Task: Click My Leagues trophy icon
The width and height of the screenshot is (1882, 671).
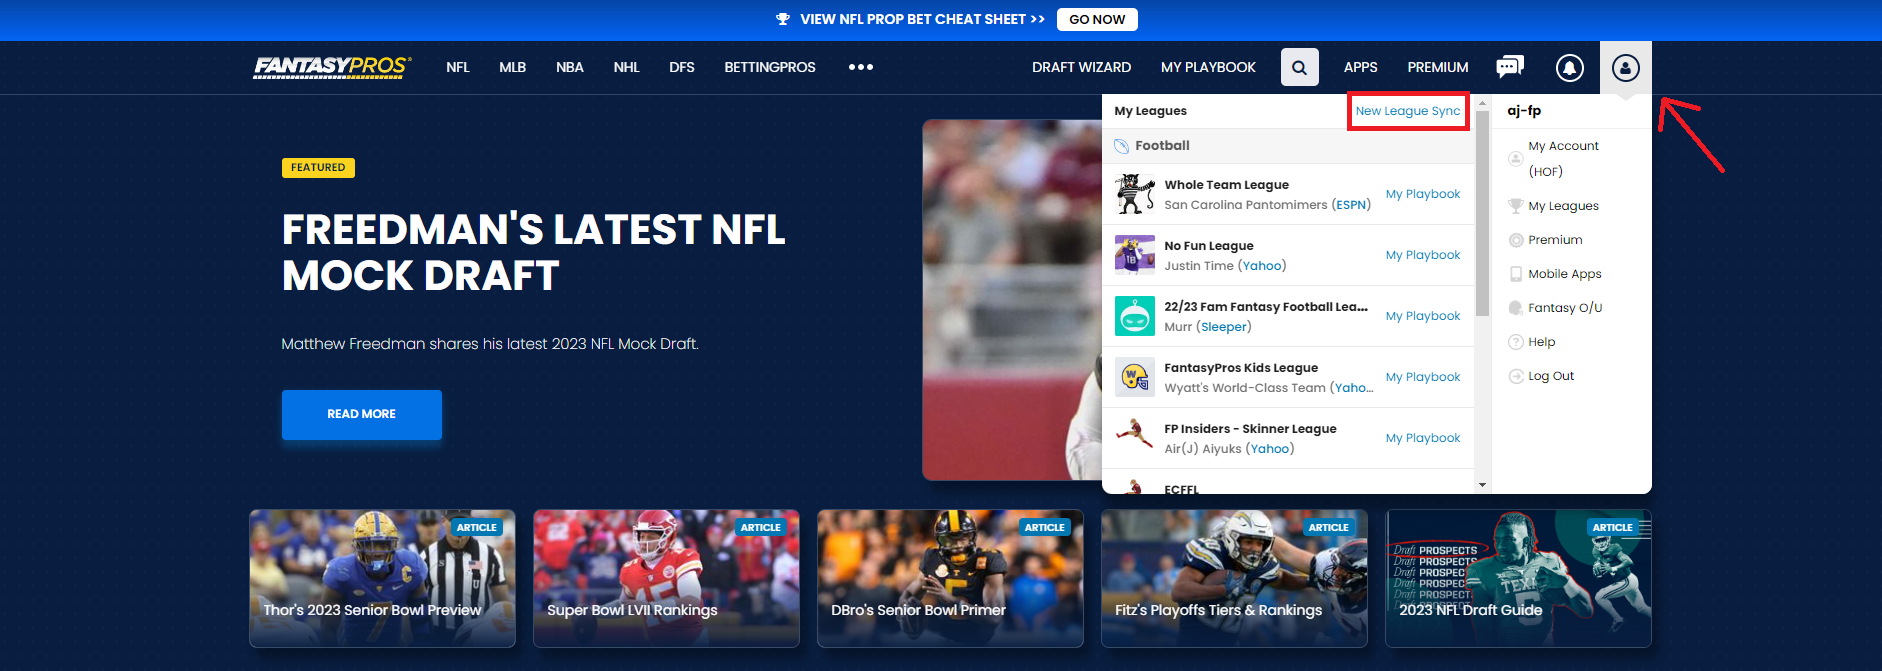Action: coord(1515,206)
